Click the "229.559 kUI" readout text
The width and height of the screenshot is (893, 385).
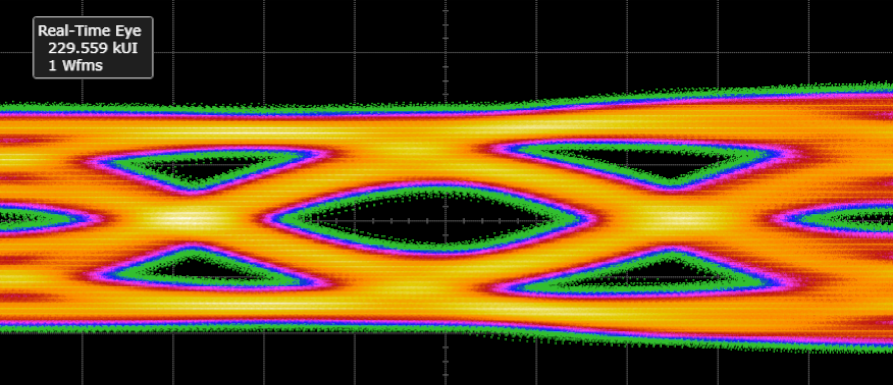click(93, 48)
